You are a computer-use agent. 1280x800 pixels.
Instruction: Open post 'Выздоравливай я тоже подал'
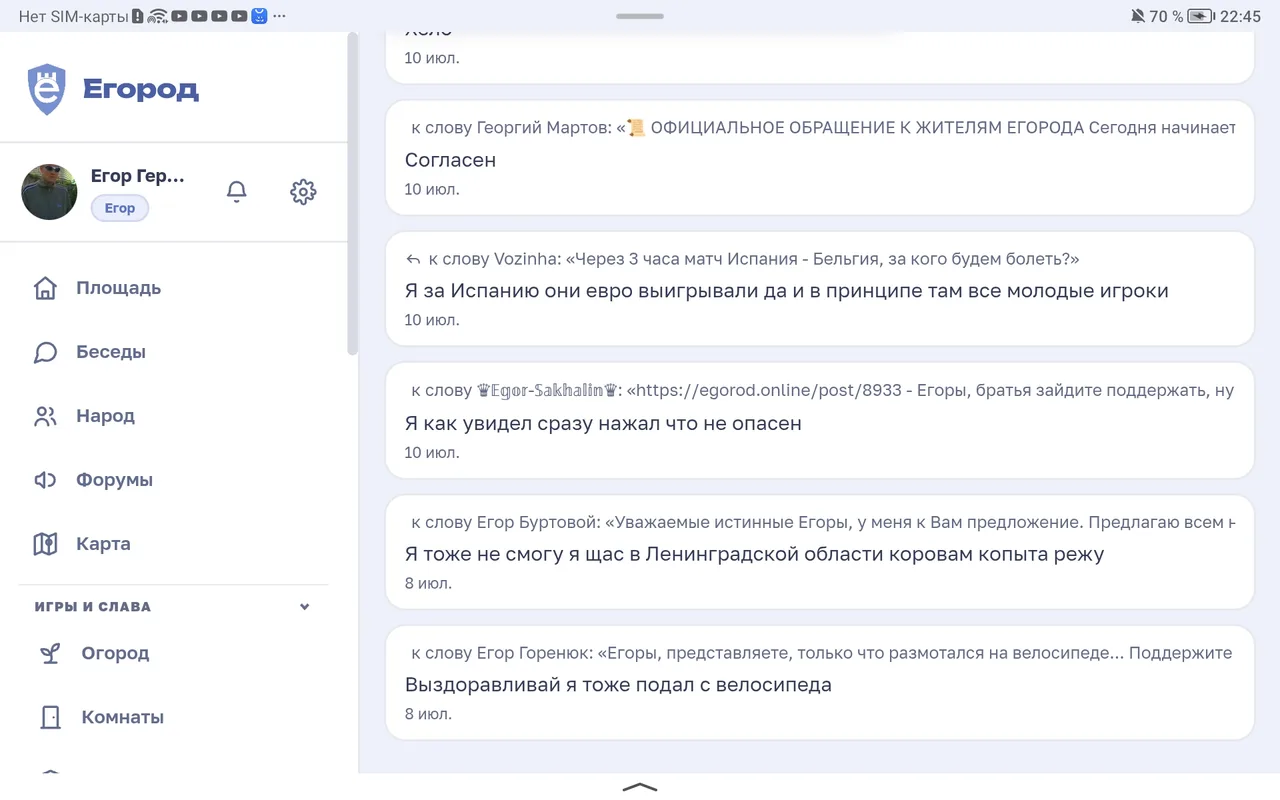[x=618, y=685]
